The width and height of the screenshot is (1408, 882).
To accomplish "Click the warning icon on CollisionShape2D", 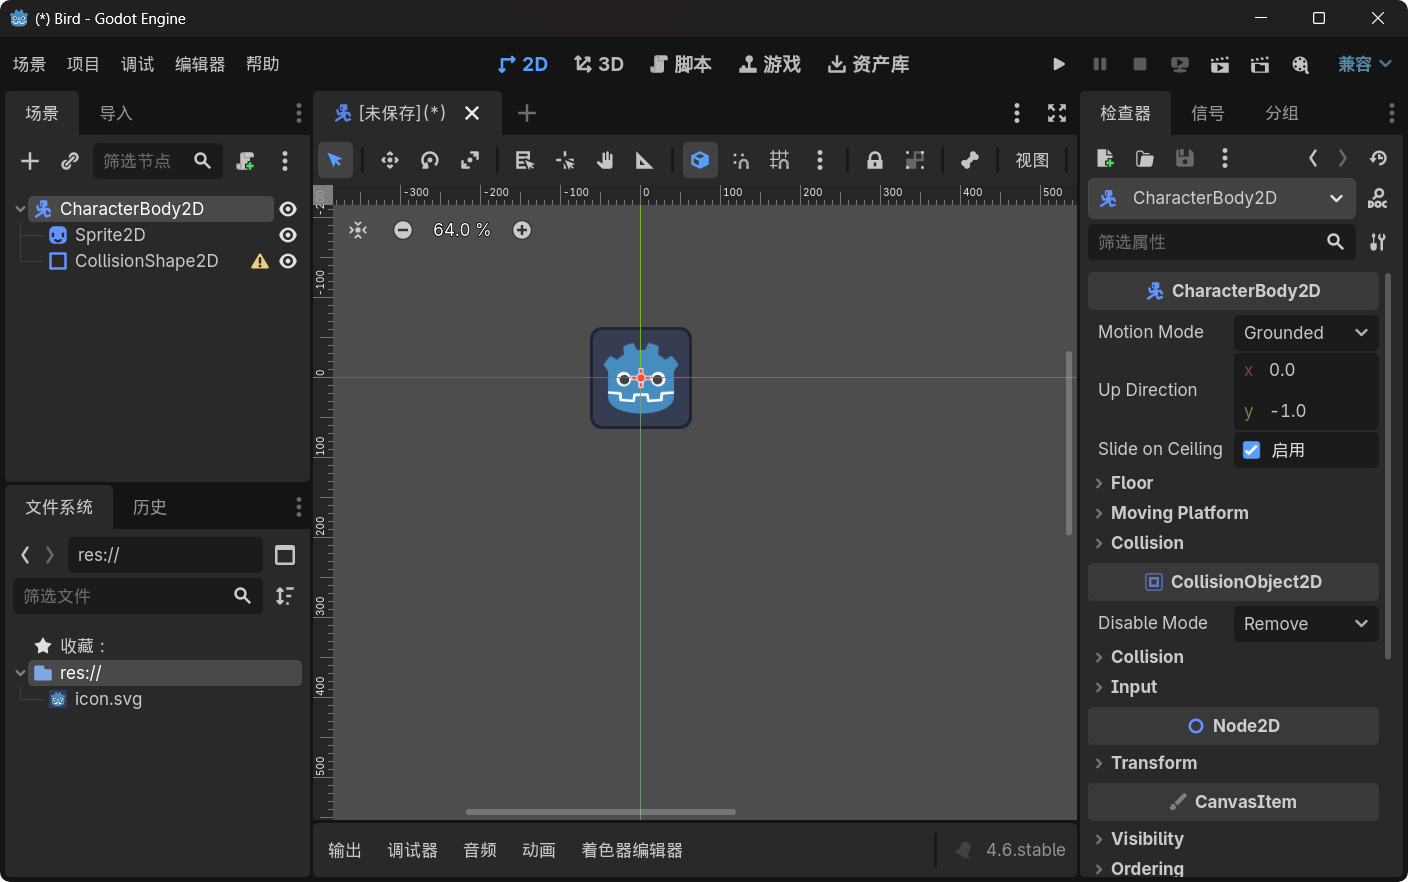I will coord(260,261).
